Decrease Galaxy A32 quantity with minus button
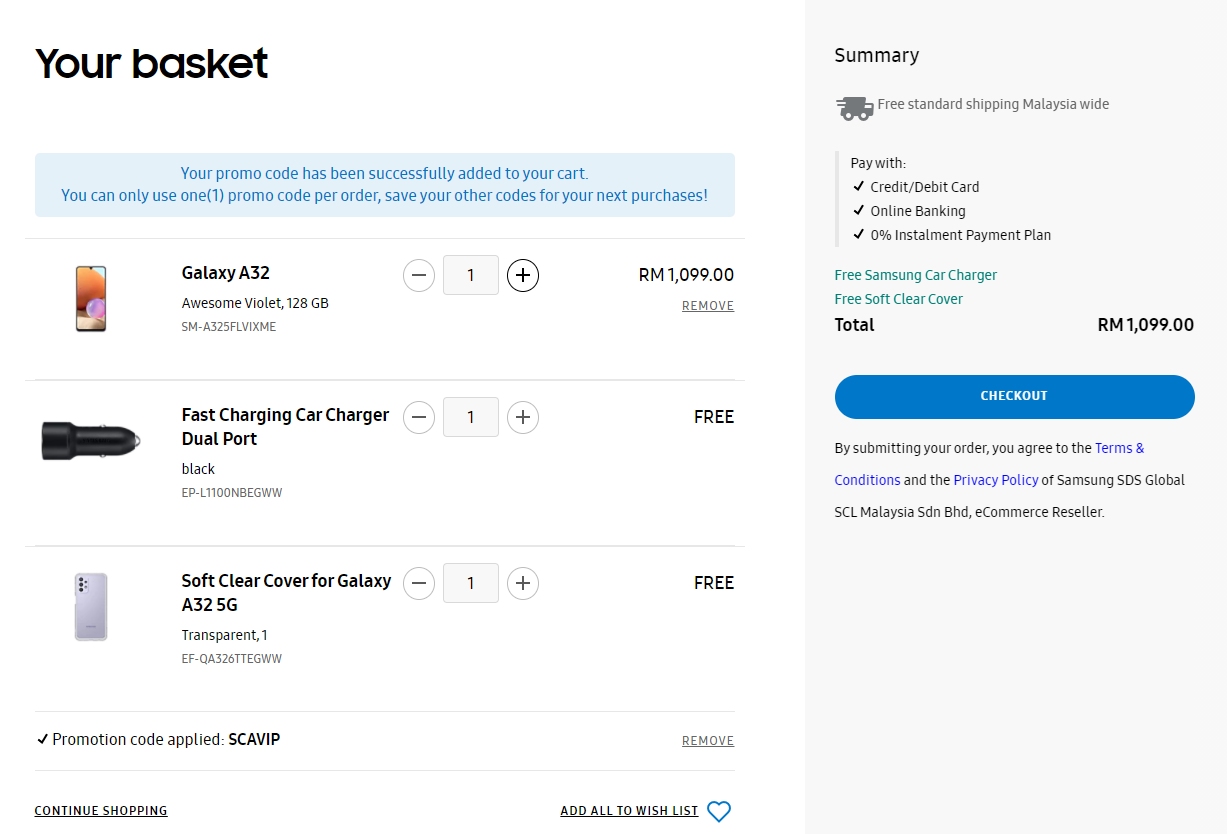 [x=419, y=275]
